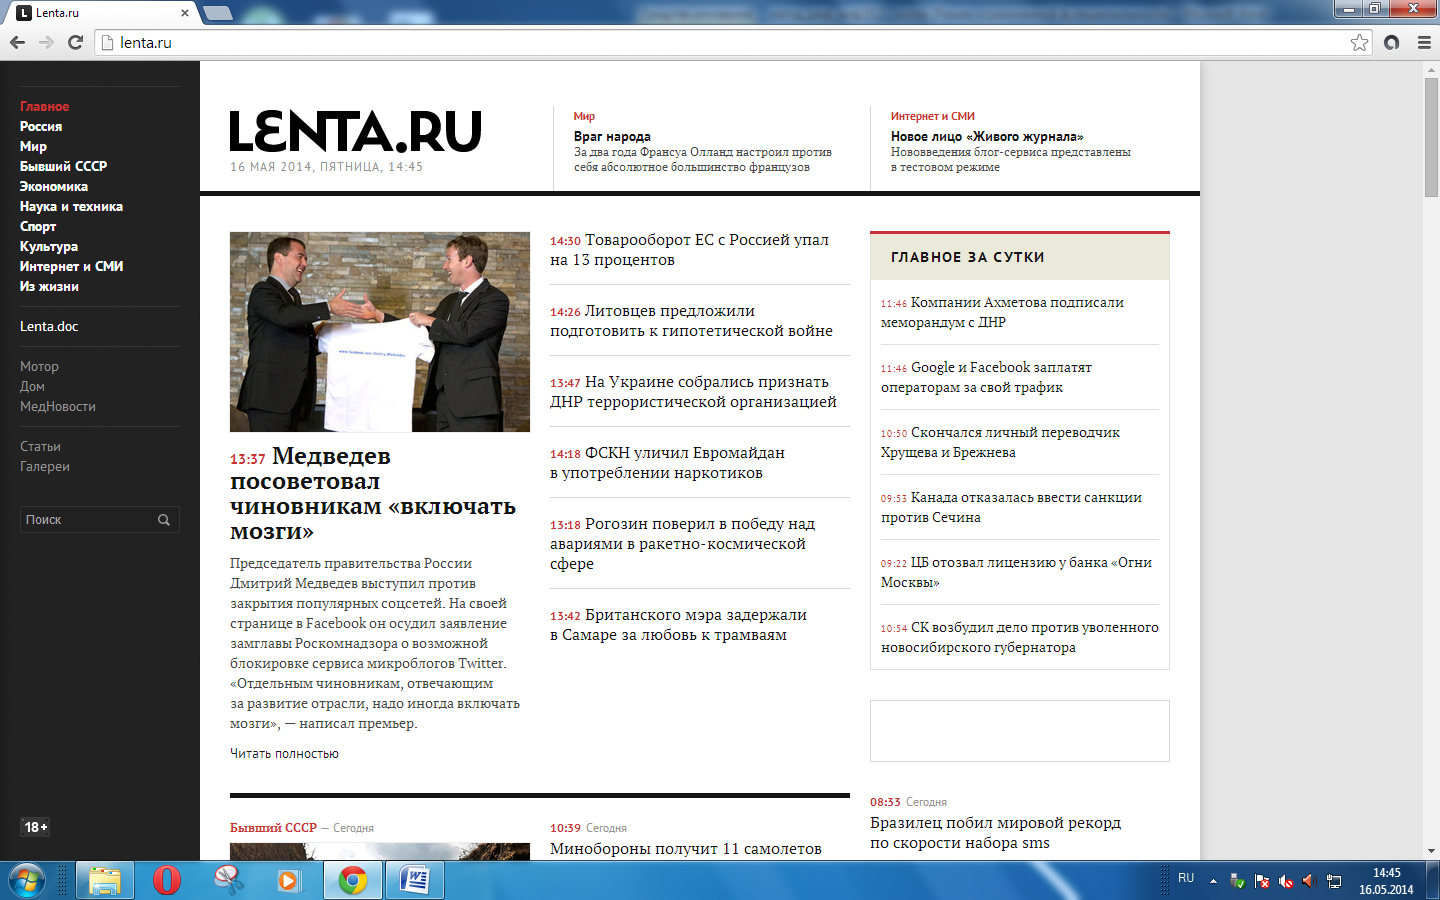Close the Lenta.ru tab
1440x900 pixels.
(185, 13)
